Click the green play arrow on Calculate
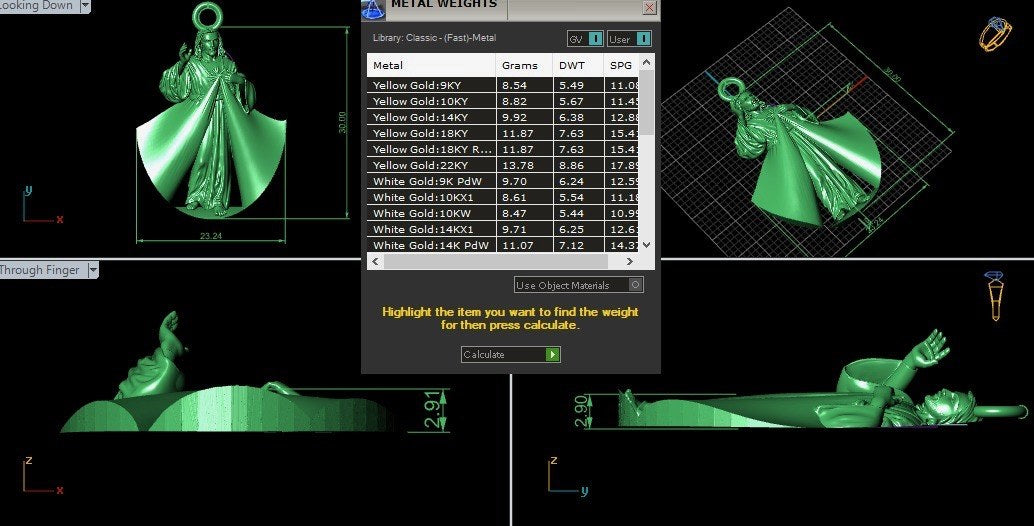The height and width of the screenshot is (526, 1034). (x=553, y=355)
